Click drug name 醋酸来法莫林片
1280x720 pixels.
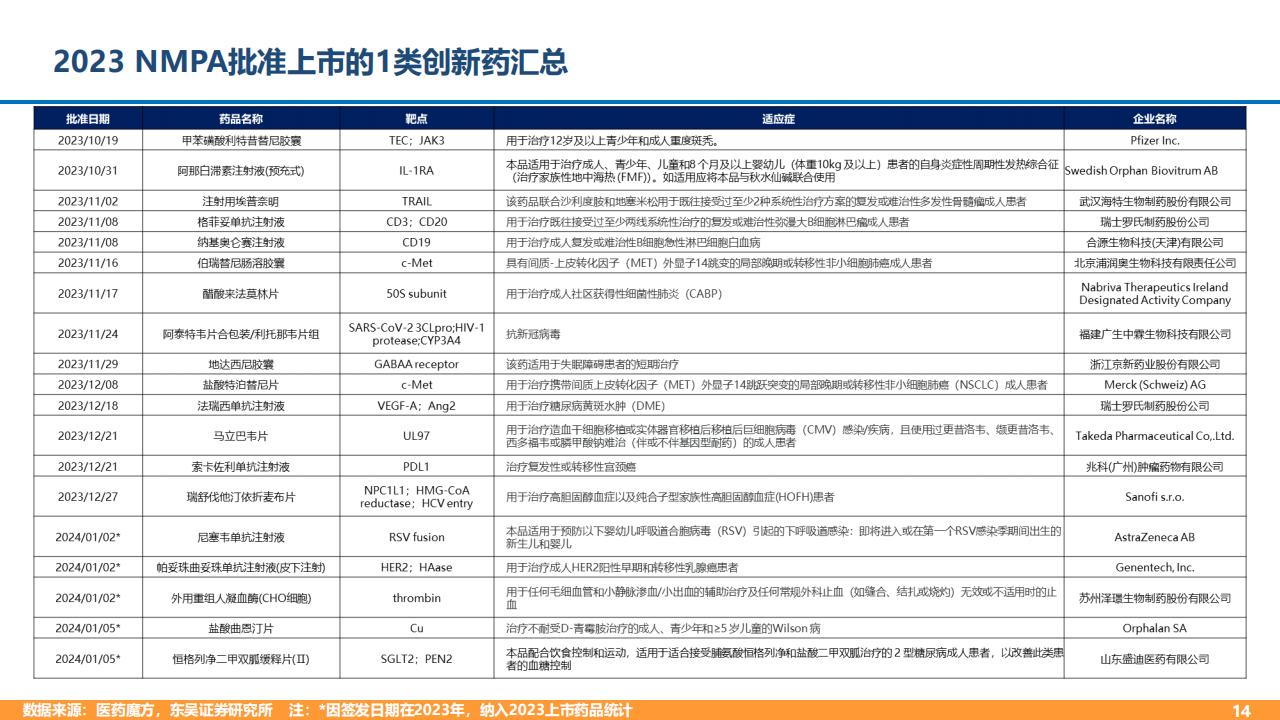click(x=241, y=294)
